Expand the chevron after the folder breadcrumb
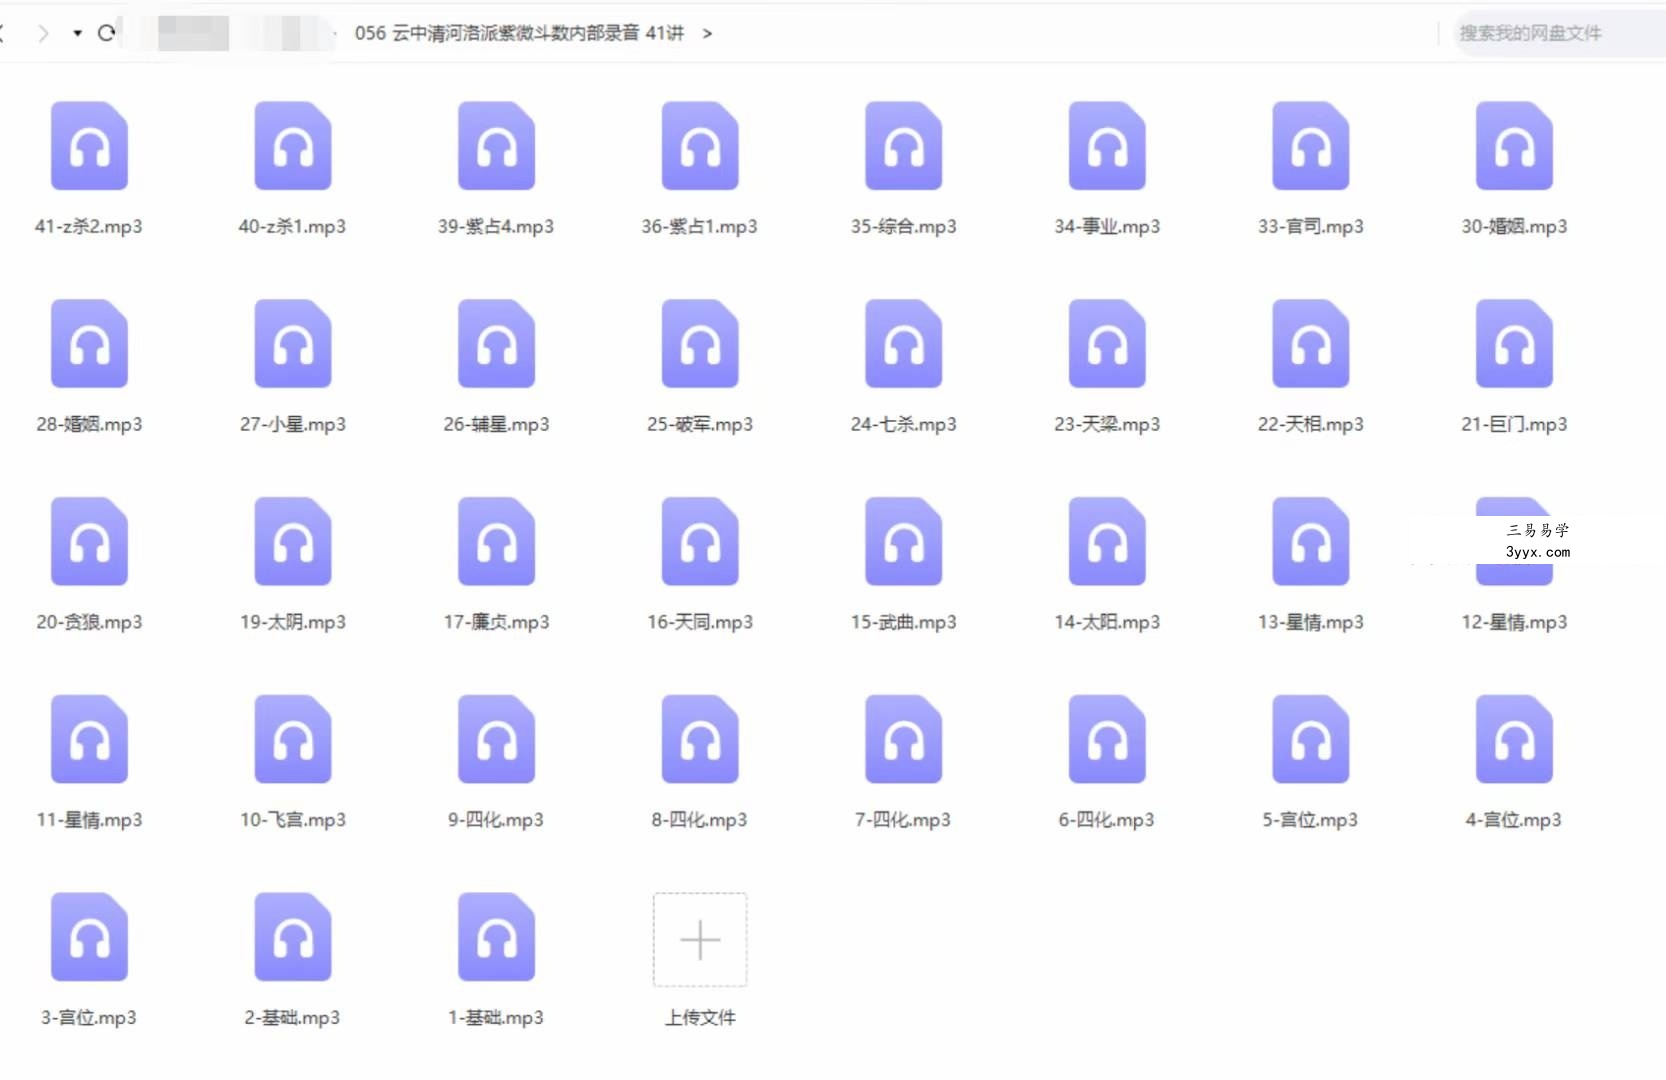This screenshot has width=1666, height=1080. (x=708, y=33)
